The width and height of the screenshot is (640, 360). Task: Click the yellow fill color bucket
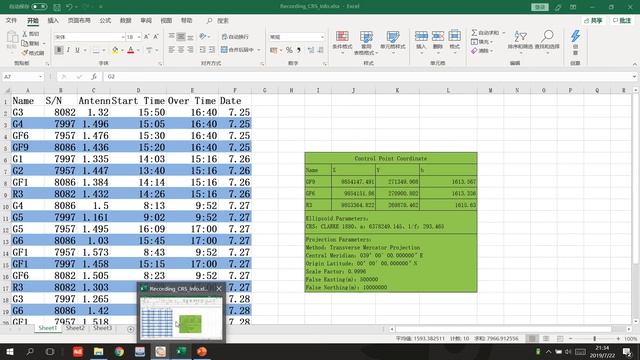(115, 50)
